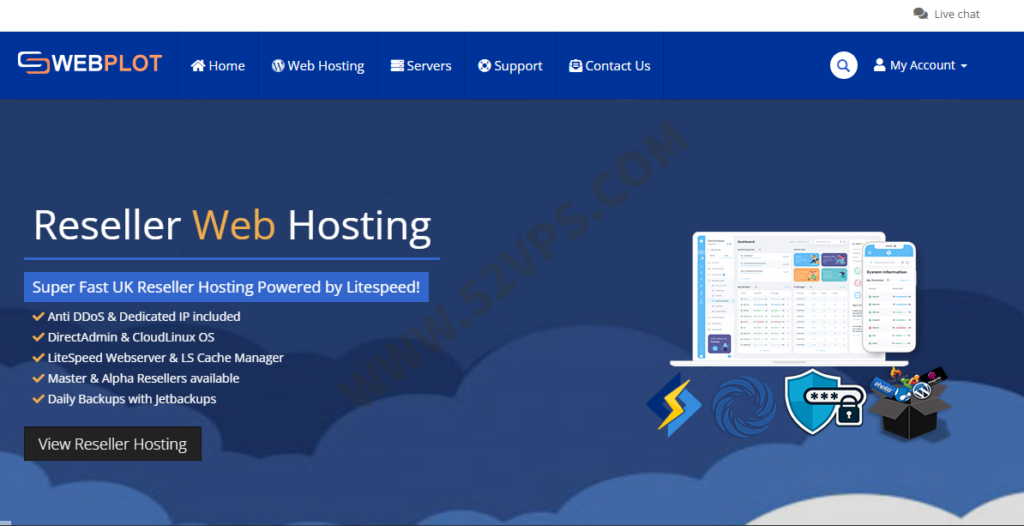Viewport: 1024px width, 526px height.
Task: Click the Super Fast UK Reseller Hosting banner
Action: 226,287
